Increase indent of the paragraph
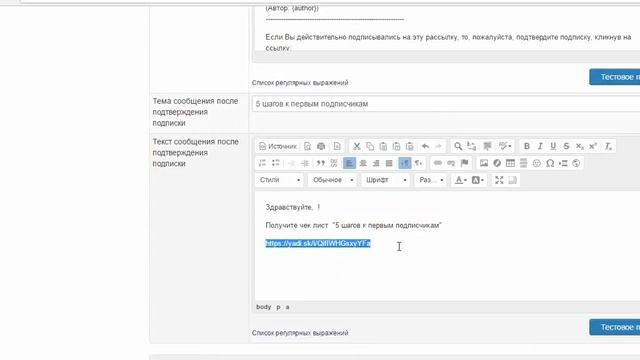Viewport: 640px width, 360px height. 305,163
